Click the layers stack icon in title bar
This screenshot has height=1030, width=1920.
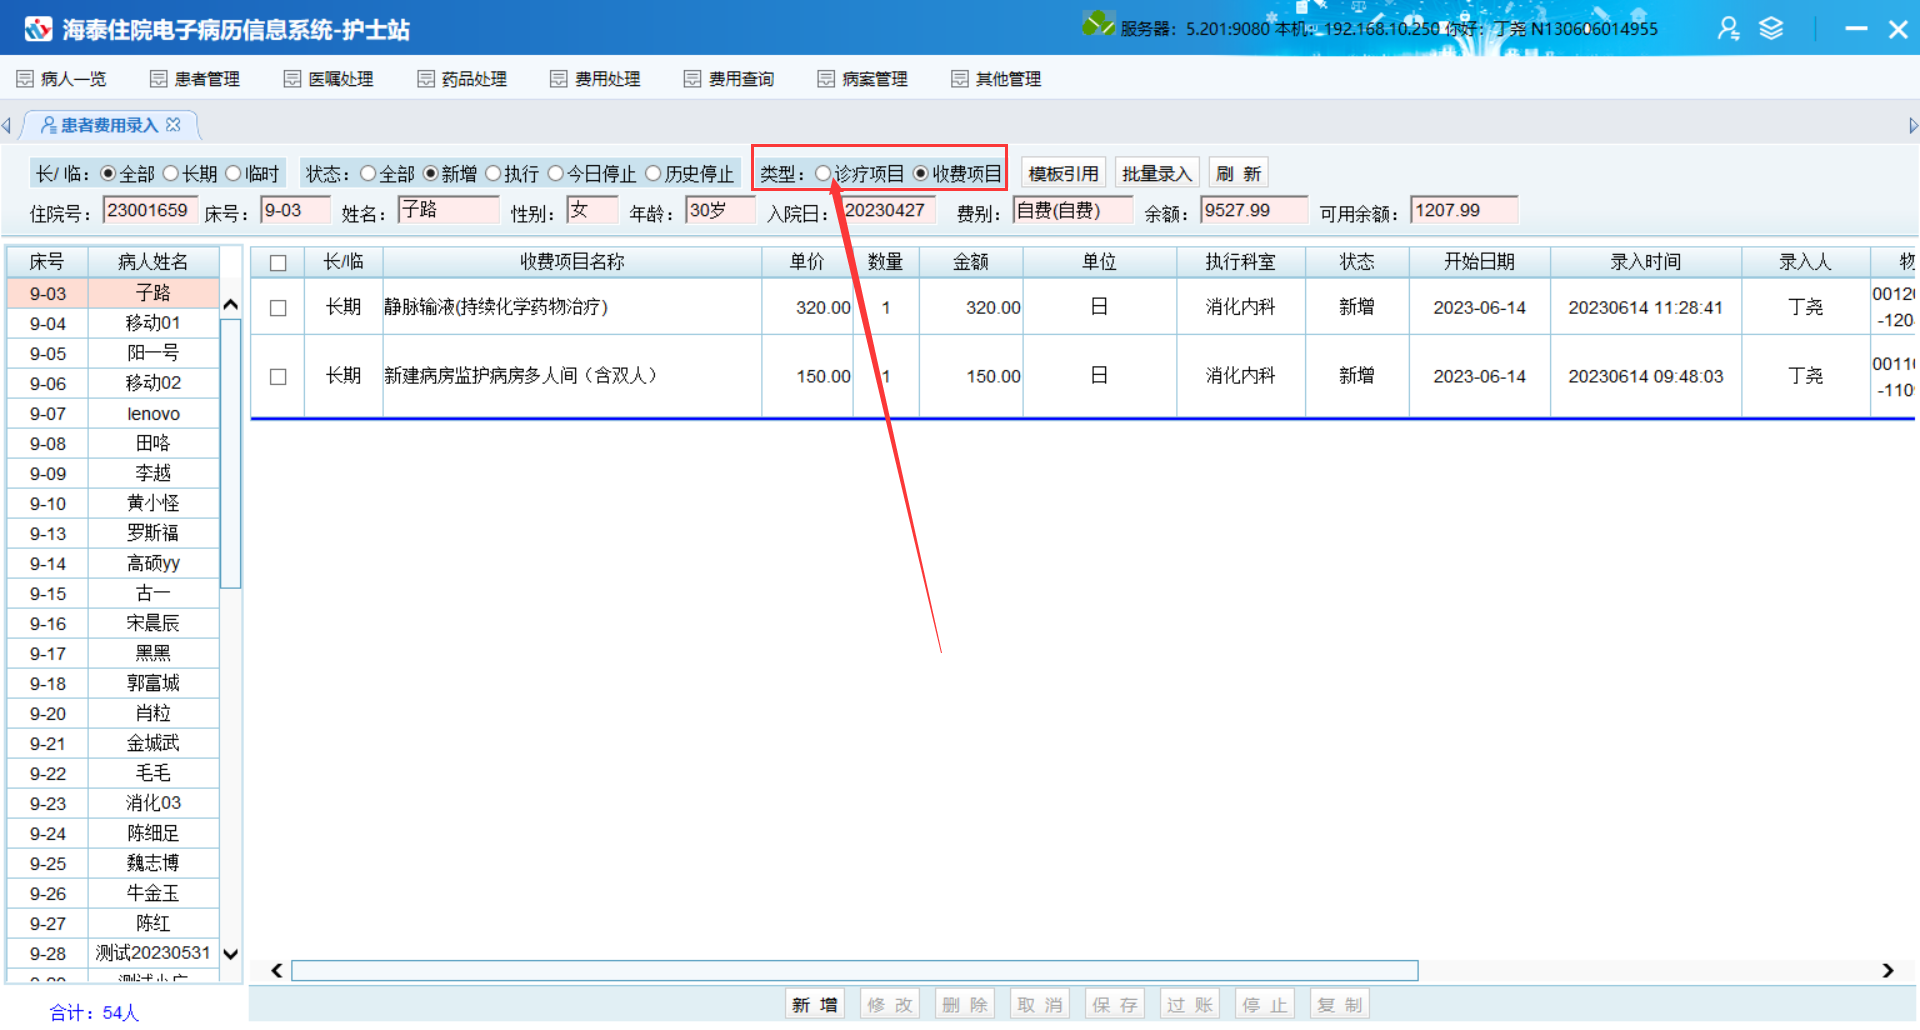click(x=1771, y=29)
